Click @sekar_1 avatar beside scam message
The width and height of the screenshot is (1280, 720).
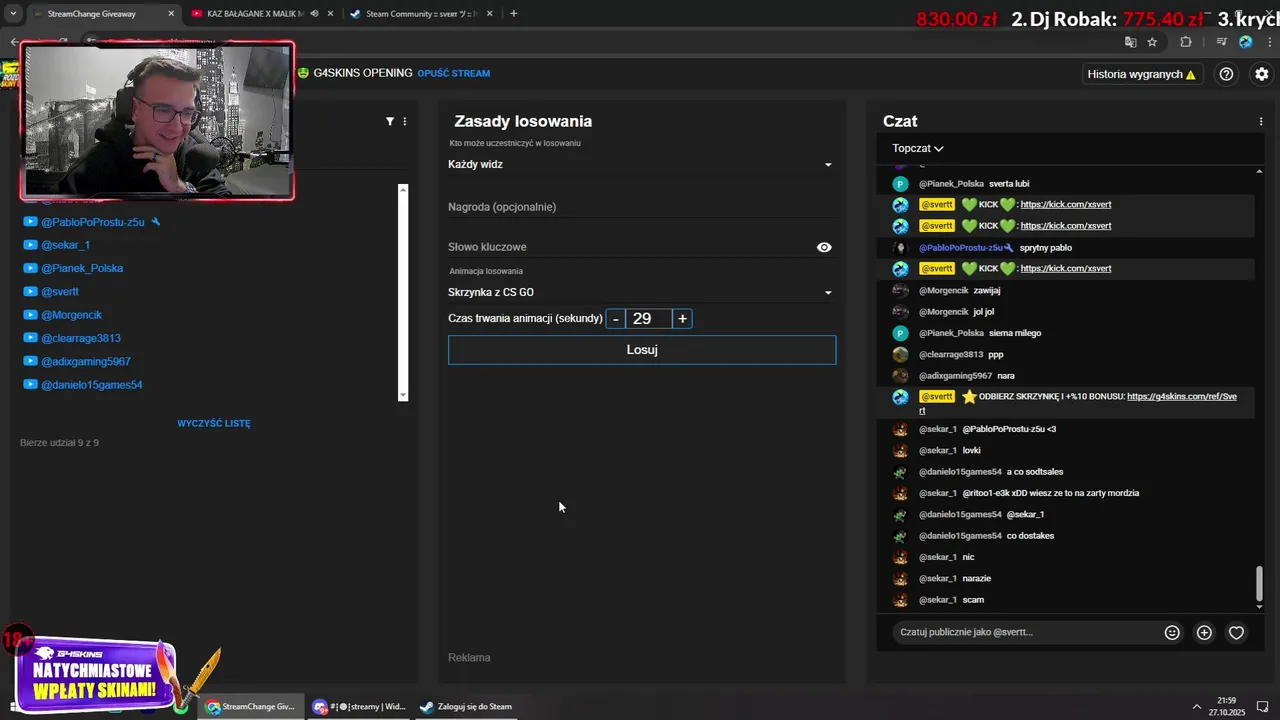900,600
